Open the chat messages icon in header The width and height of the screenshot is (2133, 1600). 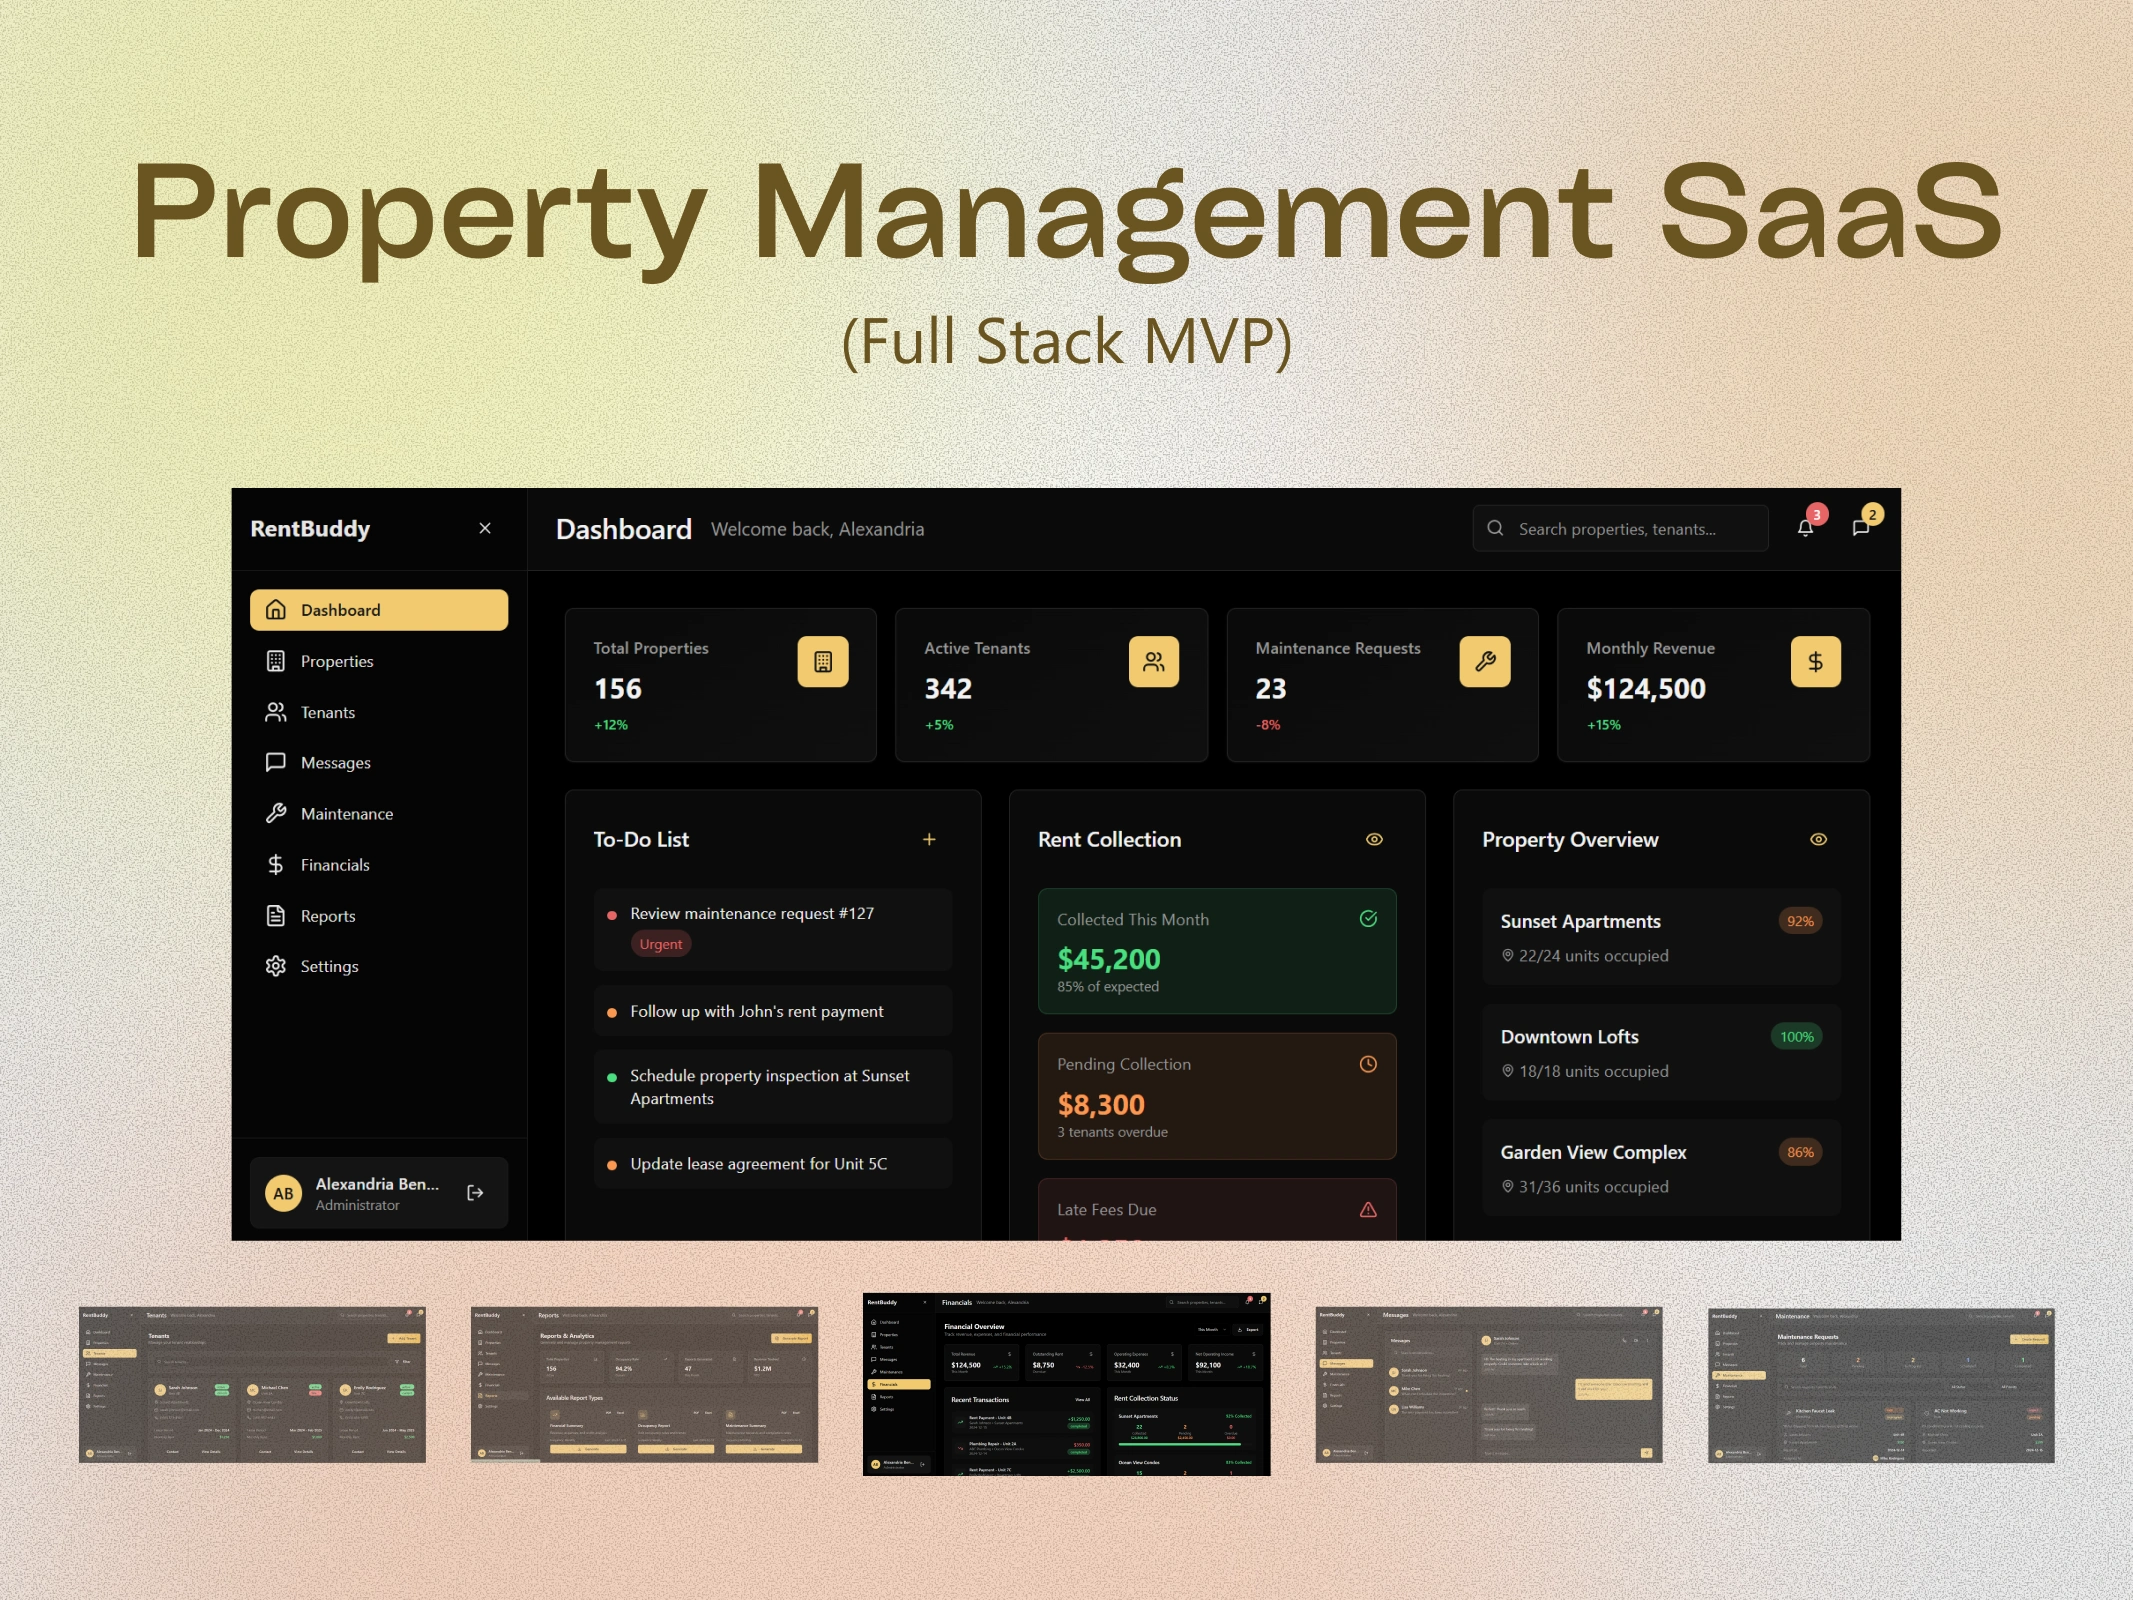(1860, 528)
